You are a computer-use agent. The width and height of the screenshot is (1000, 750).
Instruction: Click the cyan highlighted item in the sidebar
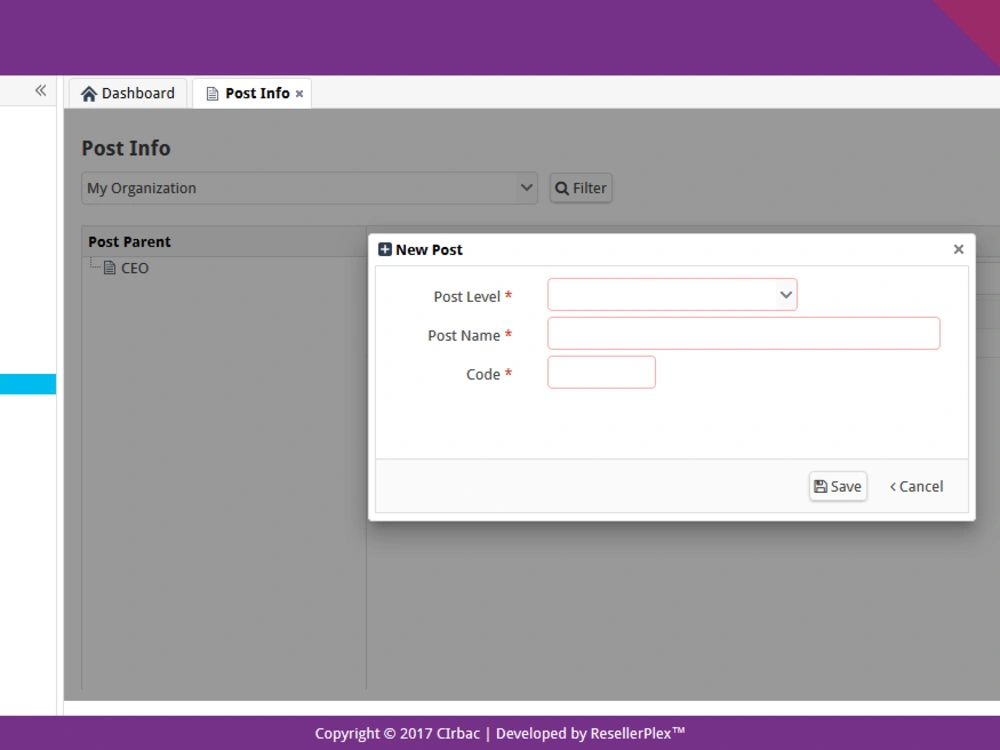click(28, 383)
